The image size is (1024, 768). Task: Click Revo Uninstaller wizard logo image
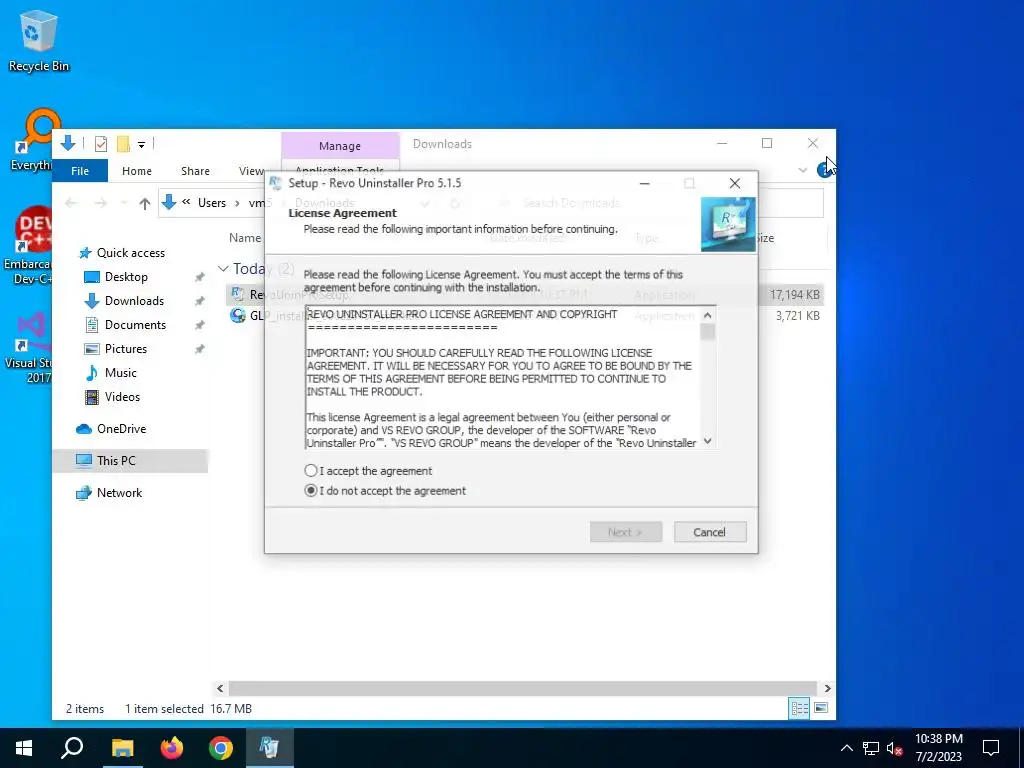[x=728, y=224]
